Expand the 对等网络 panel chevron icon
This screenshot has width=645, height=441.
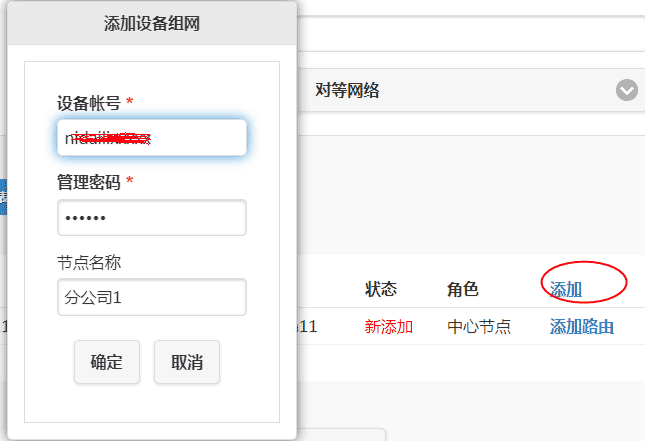(626, 91)
